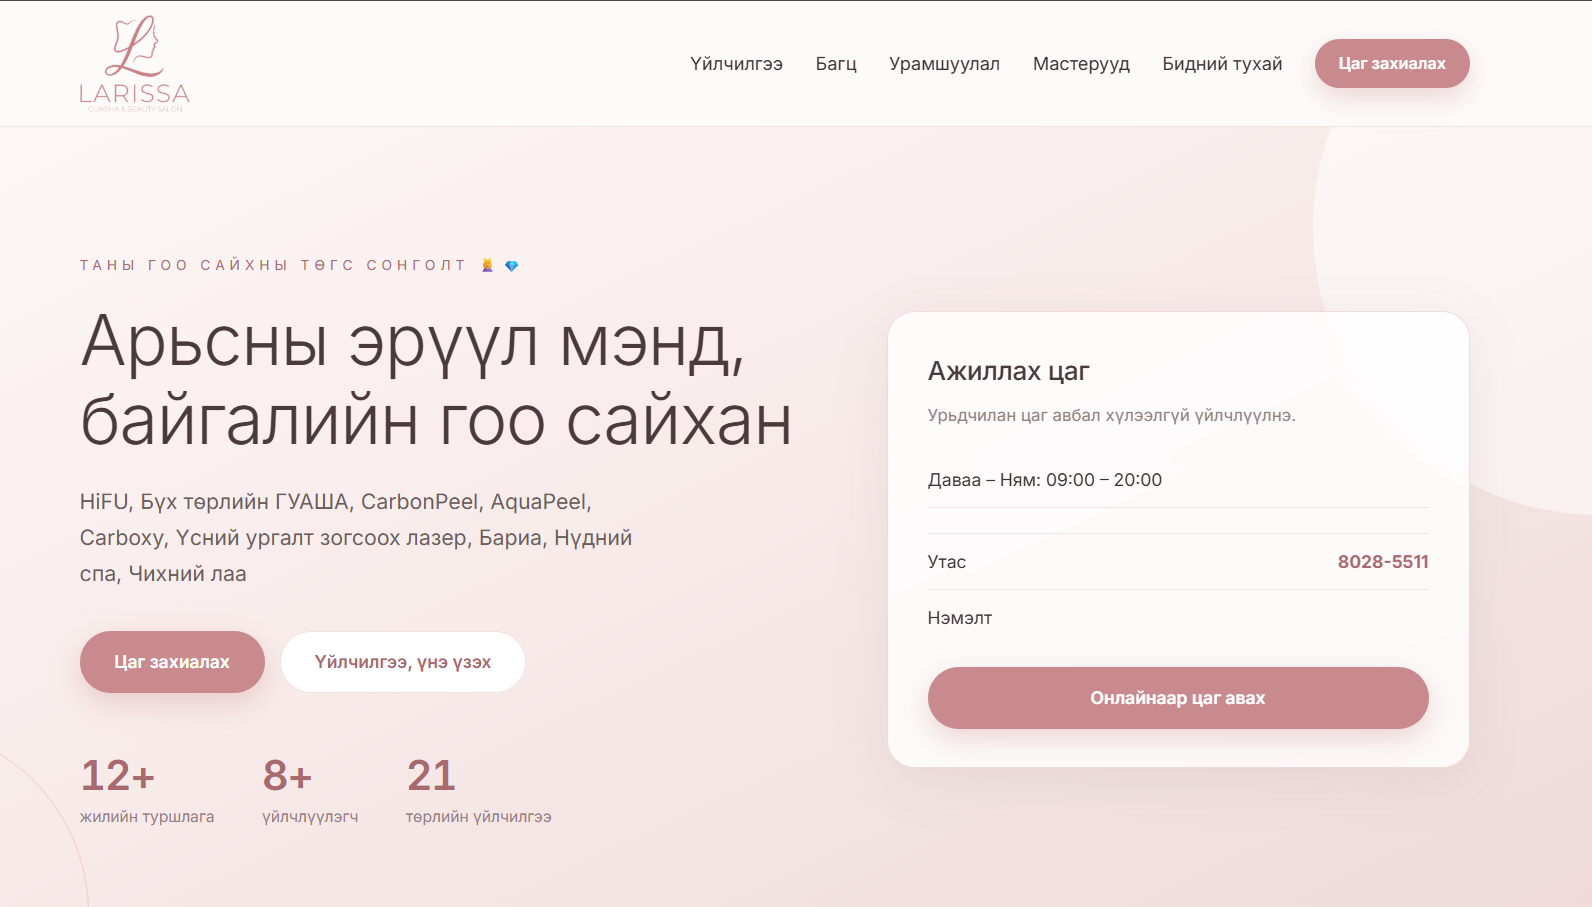Click the gem emoji in tagline

point(512,265)
